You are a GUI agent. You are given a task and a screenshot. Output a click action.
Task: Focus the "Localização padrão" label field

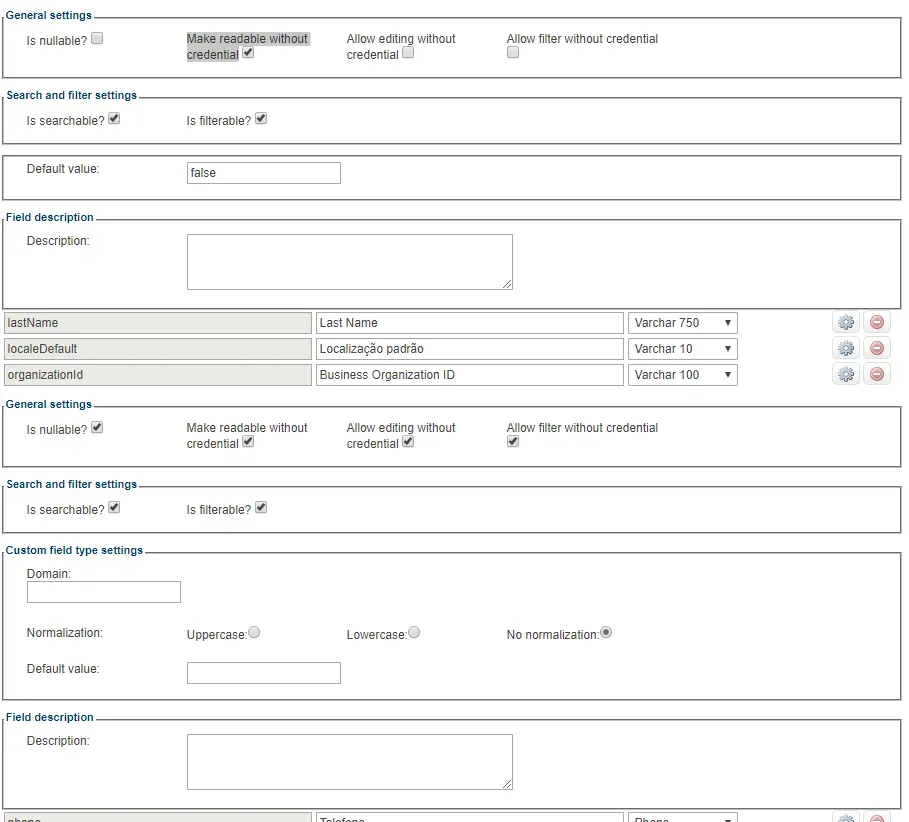469,349
